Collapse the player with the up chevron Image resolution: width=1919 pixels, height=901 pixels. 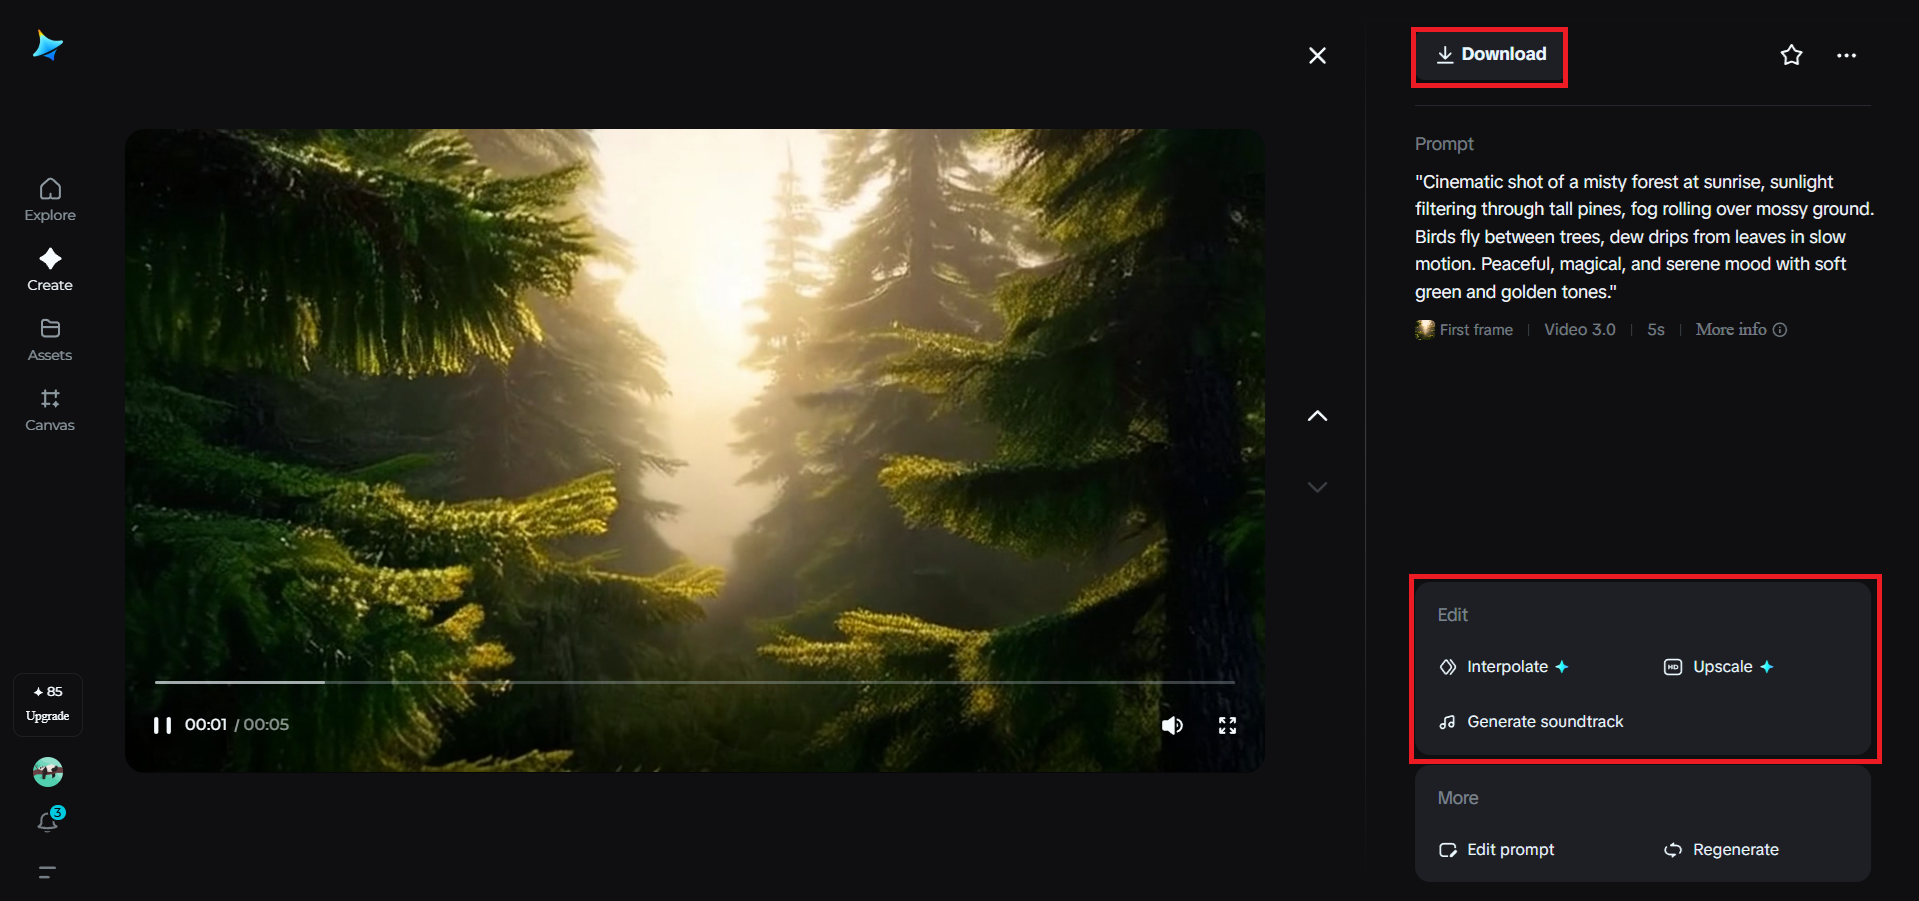click(1317, 416)
